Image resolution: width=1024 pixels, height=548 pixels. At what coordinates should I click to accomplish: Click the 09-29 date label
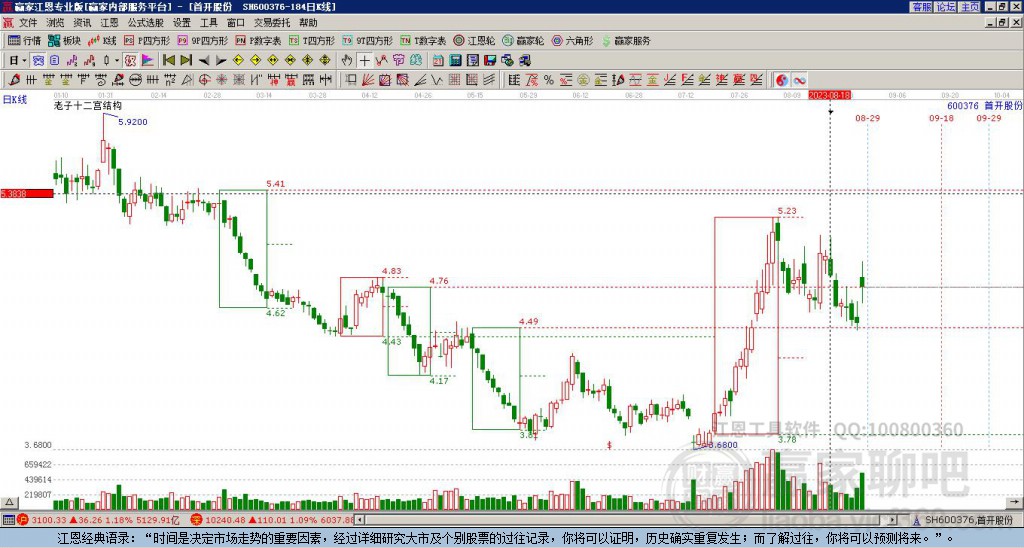(989, 118)
